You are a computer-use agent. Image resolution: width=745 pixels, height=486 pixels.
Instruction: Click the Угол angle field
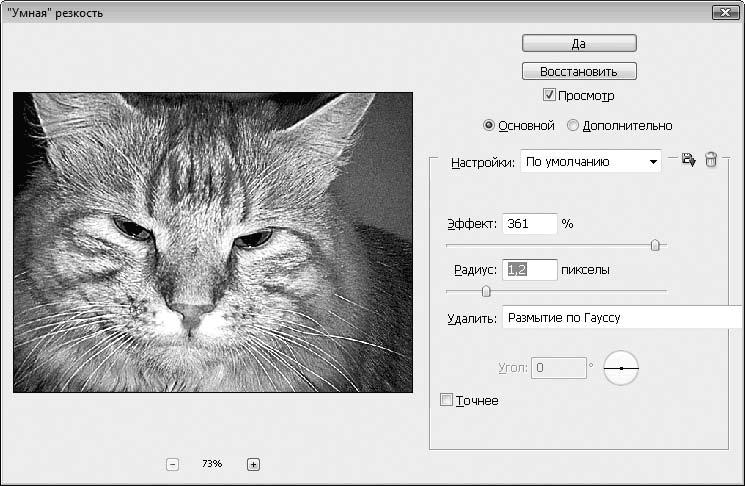pos(559,368)
